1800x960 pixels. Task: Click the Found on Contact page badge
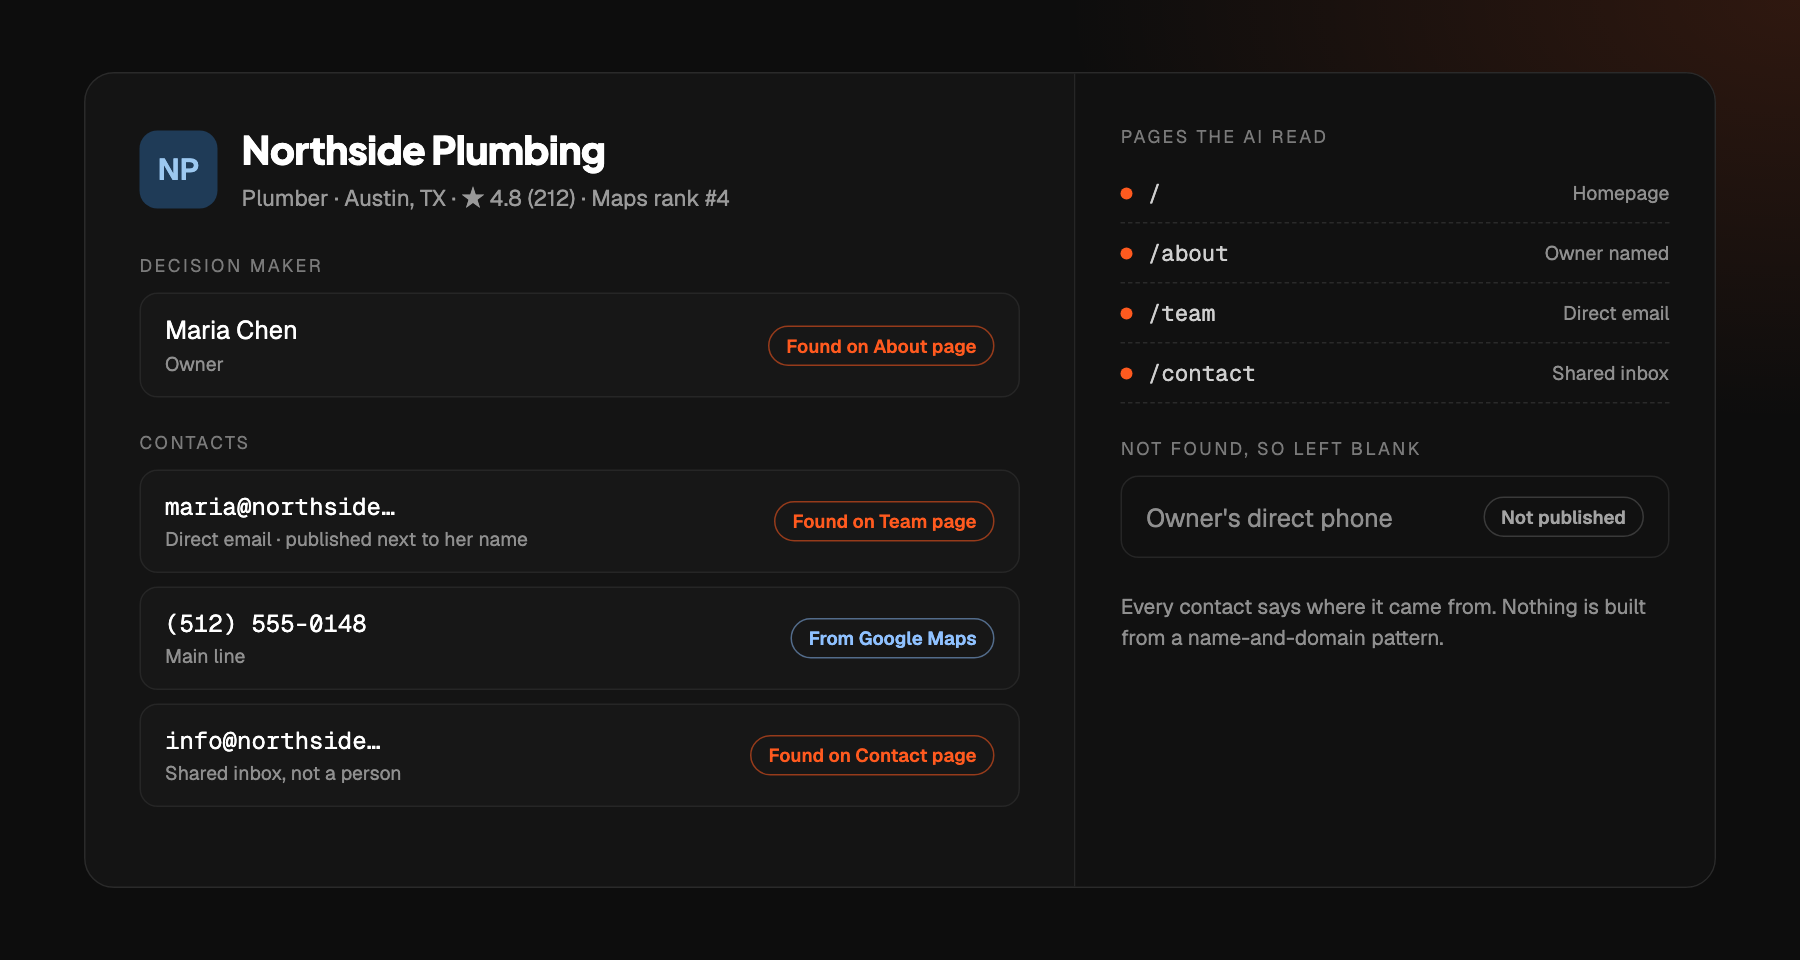pyautogui.click(x=872, y=755)
